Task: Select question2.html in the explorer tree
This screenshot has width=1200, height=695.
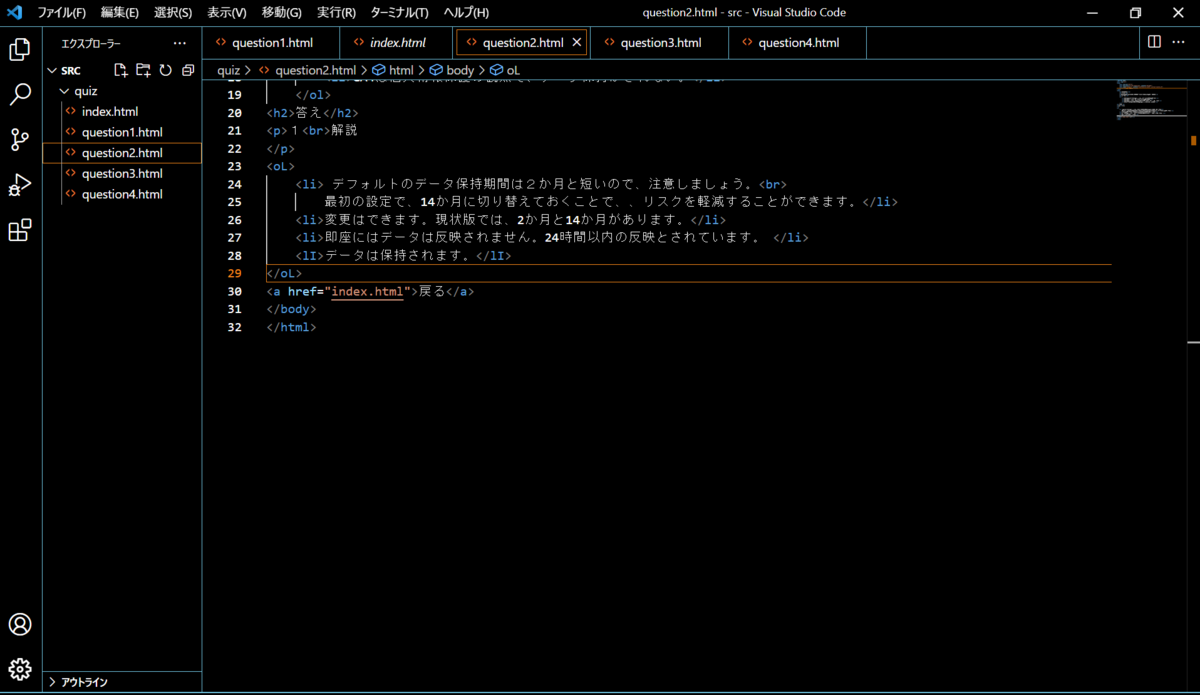Action: [x=122, y=153]
